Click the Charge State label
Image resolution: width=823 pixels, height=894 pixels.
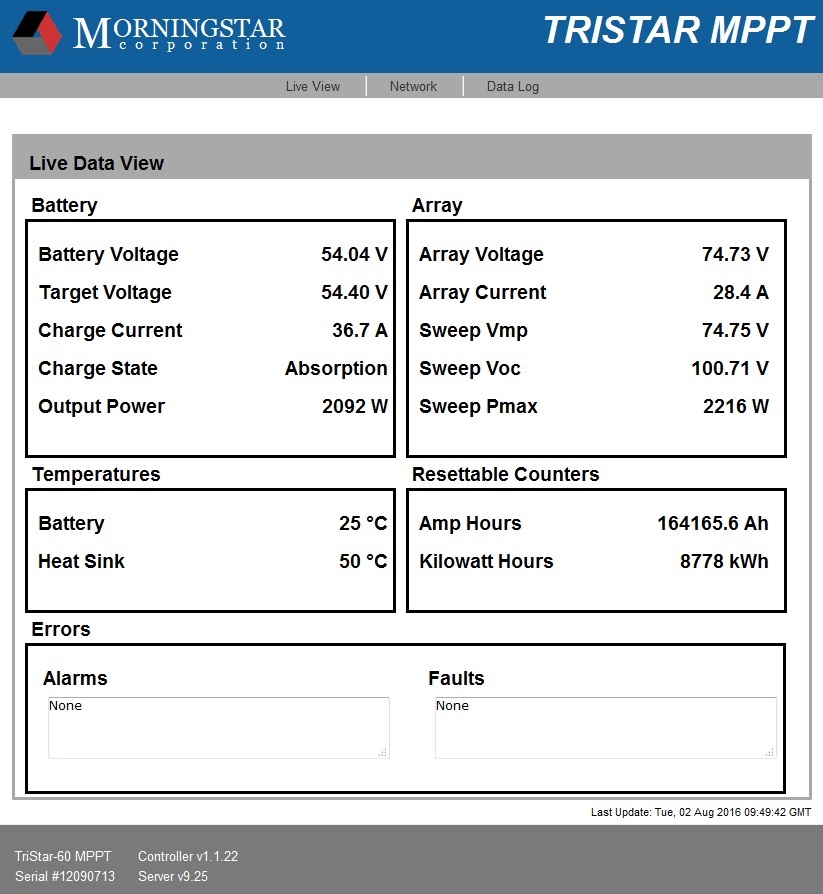98,368
